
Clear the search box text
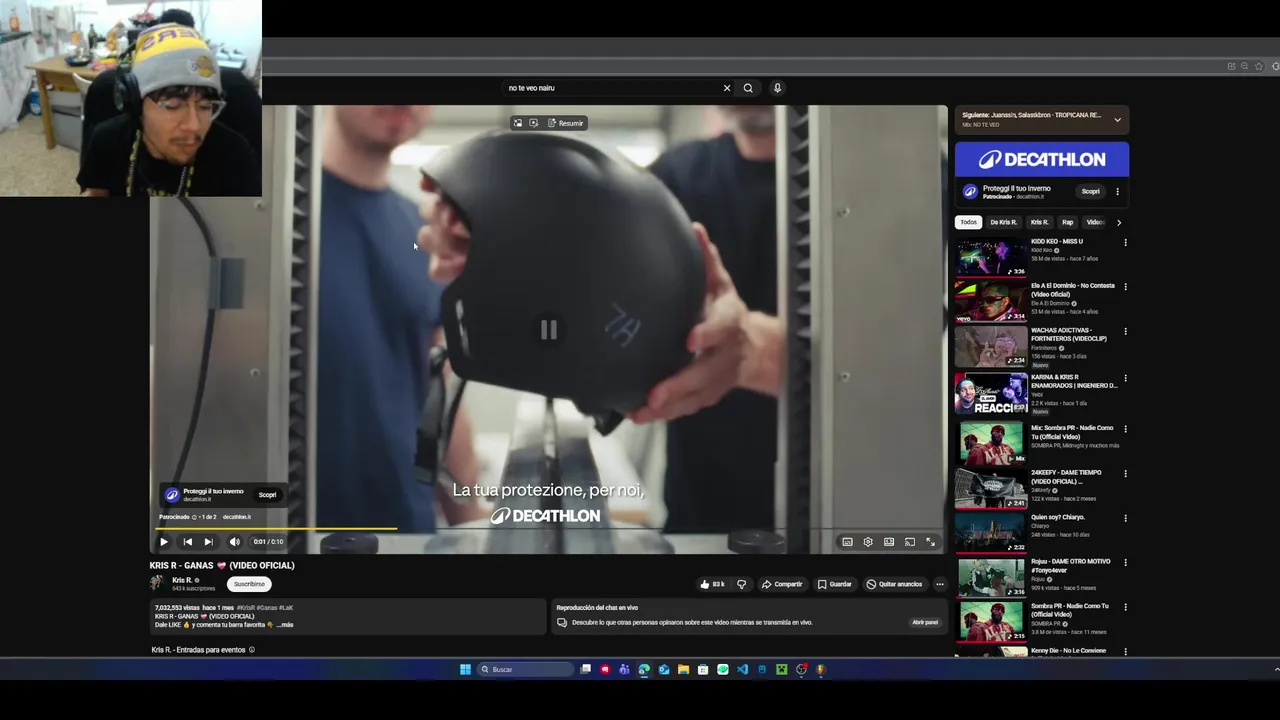click(x=727, y=88)
